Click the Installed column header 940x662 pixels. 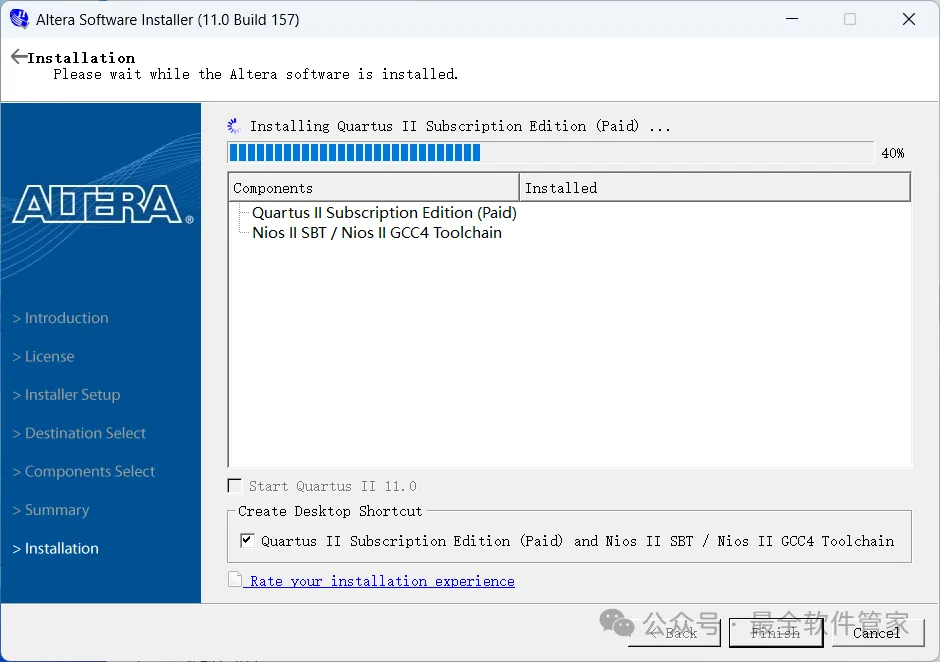pyautogui.click(x=715, y=188)
